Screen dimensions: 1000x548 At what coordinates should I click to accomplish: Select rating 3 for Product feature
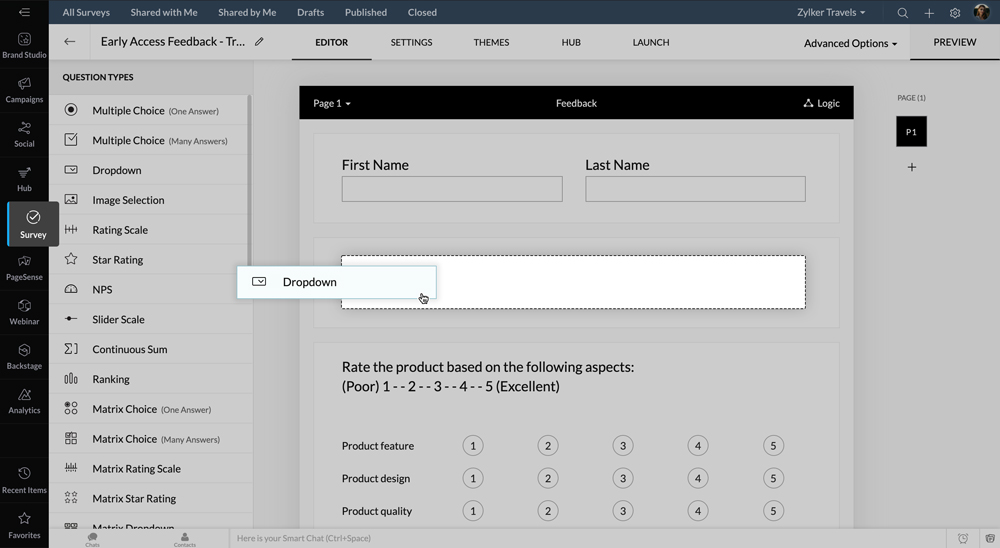[622, 446]
